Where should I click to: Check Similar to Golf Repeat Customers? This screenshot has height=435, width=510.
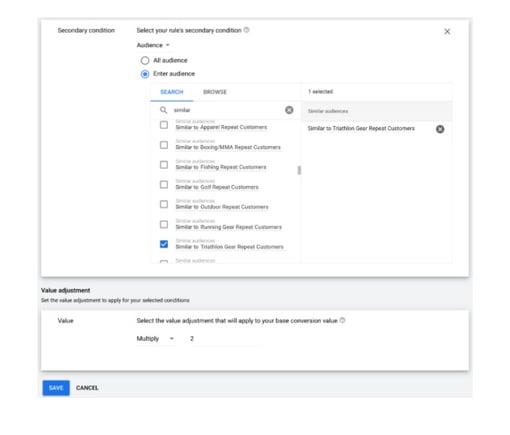click(x=164, y=184)
